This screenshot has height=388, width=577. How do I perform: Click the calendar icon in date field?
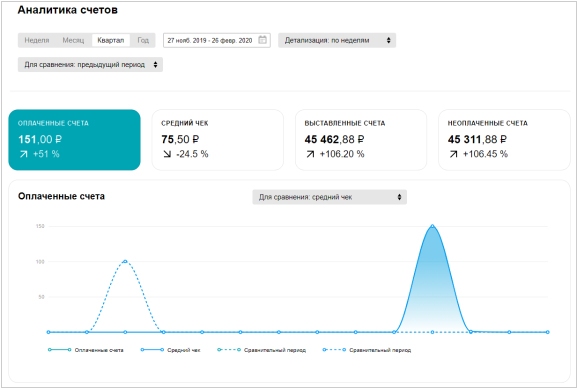click(262, 40)
